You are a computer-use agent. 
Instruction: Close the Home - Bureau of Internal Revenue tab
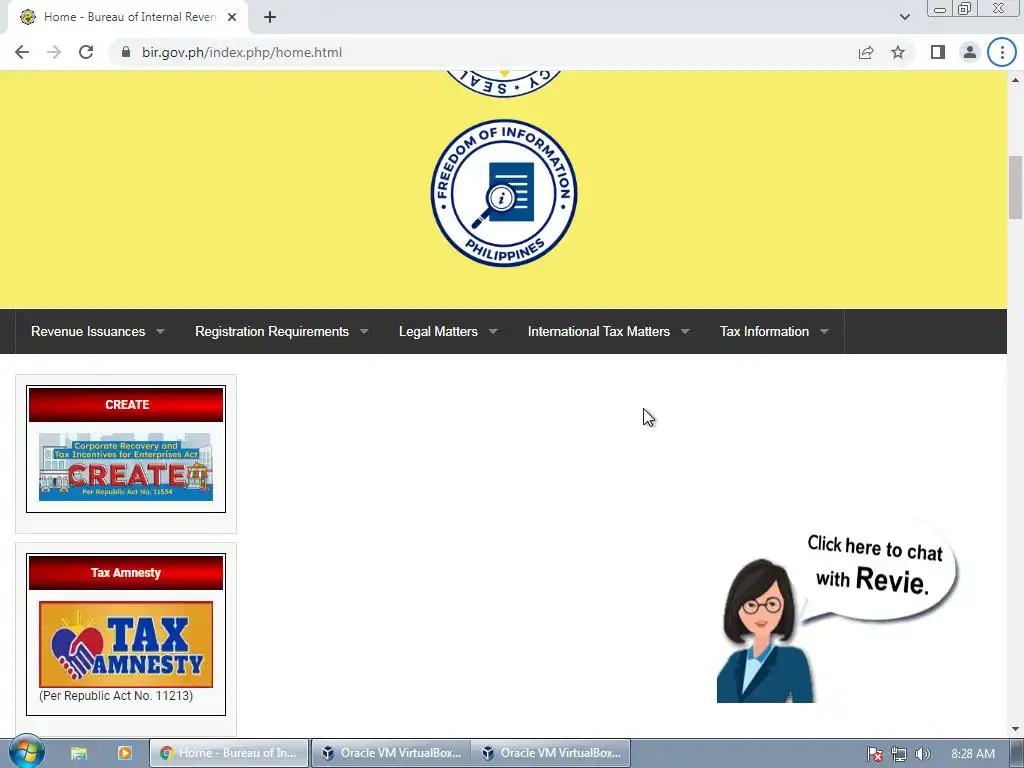click(x=232, y=17)
